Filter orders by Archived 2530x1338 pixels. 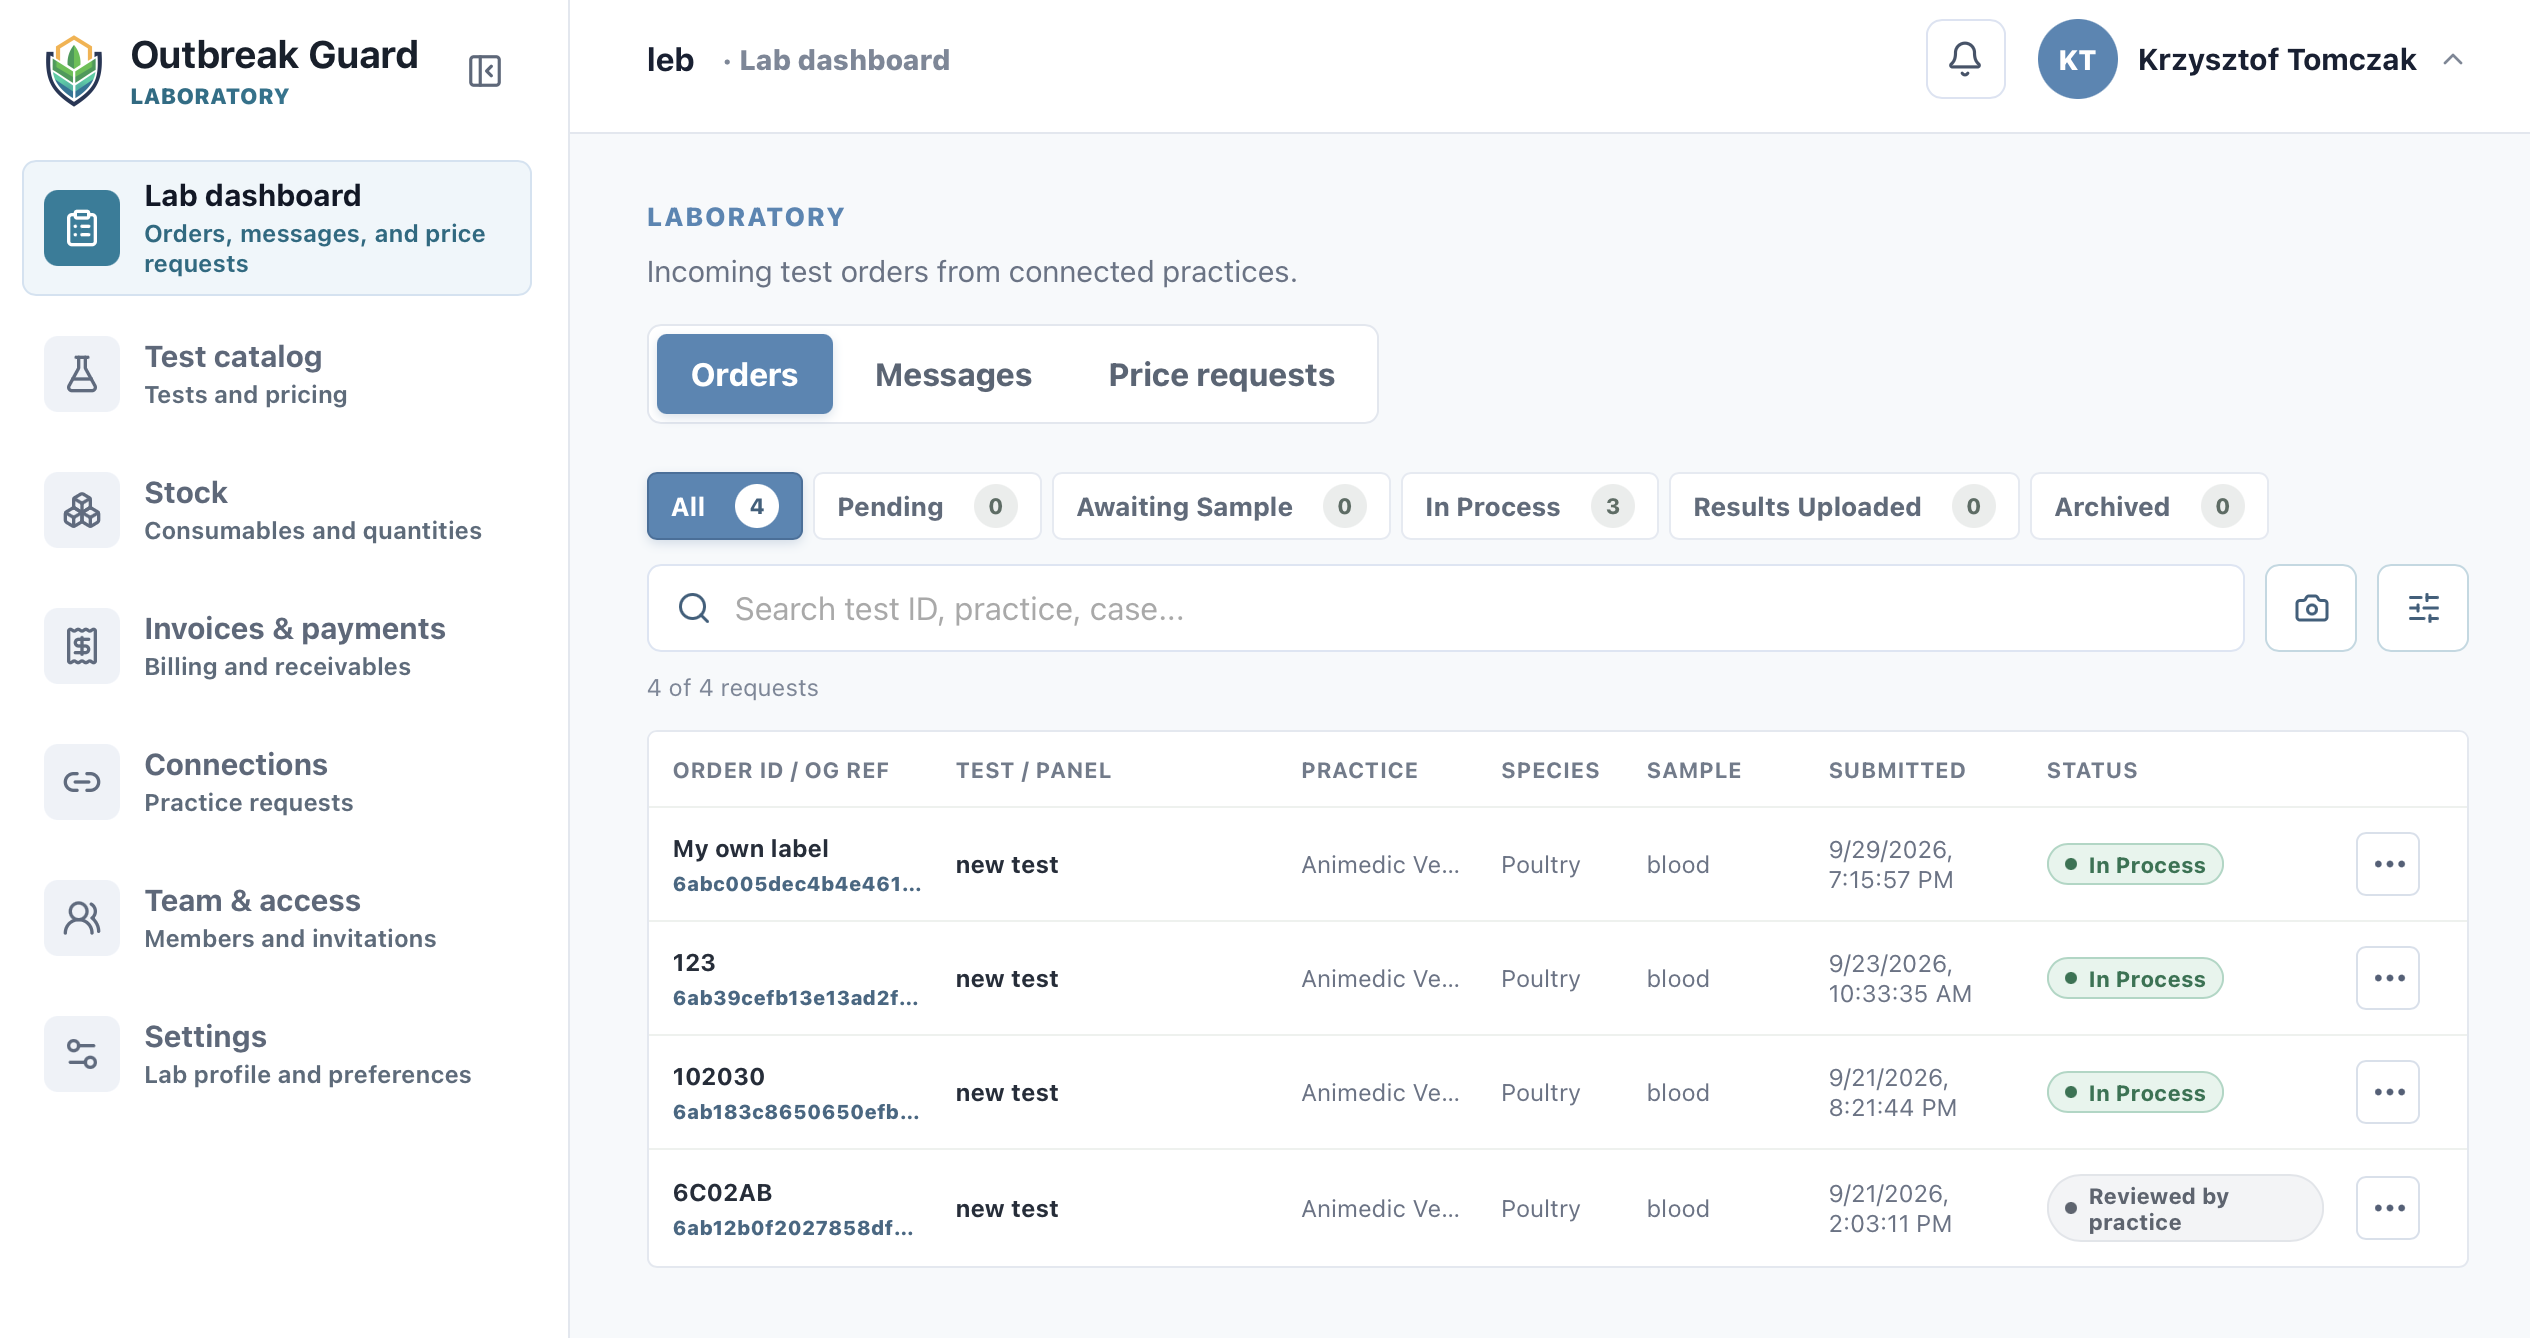tap(2149, 506)
